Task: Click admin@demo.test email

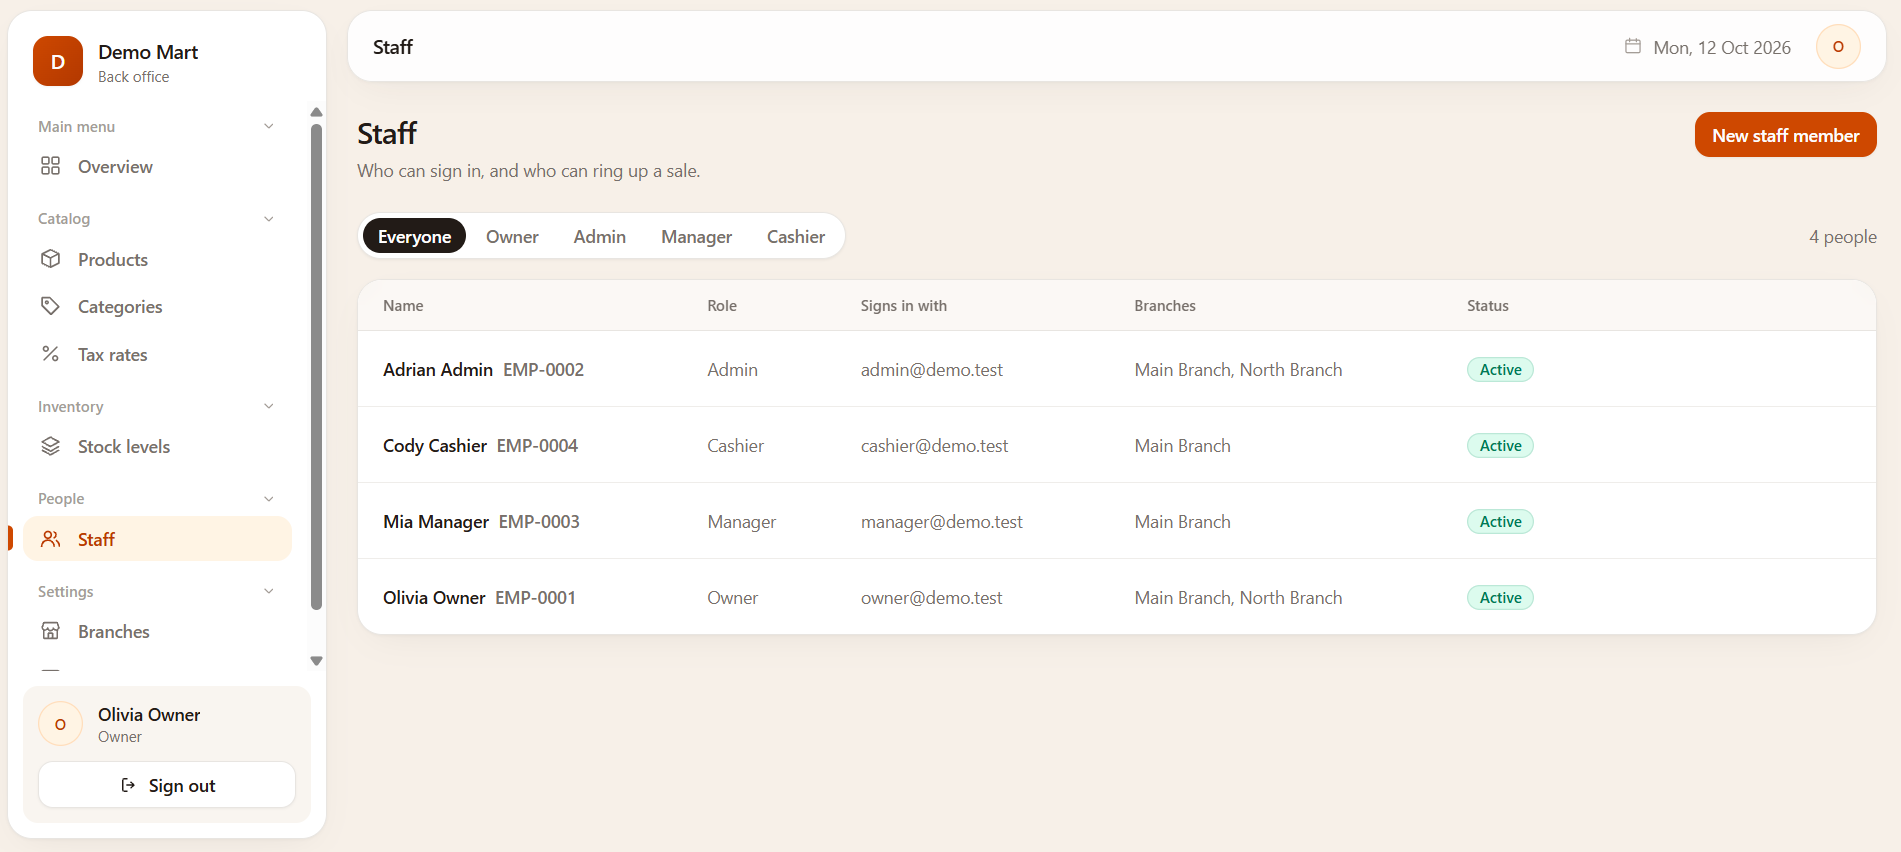Action: coord(931,370)
